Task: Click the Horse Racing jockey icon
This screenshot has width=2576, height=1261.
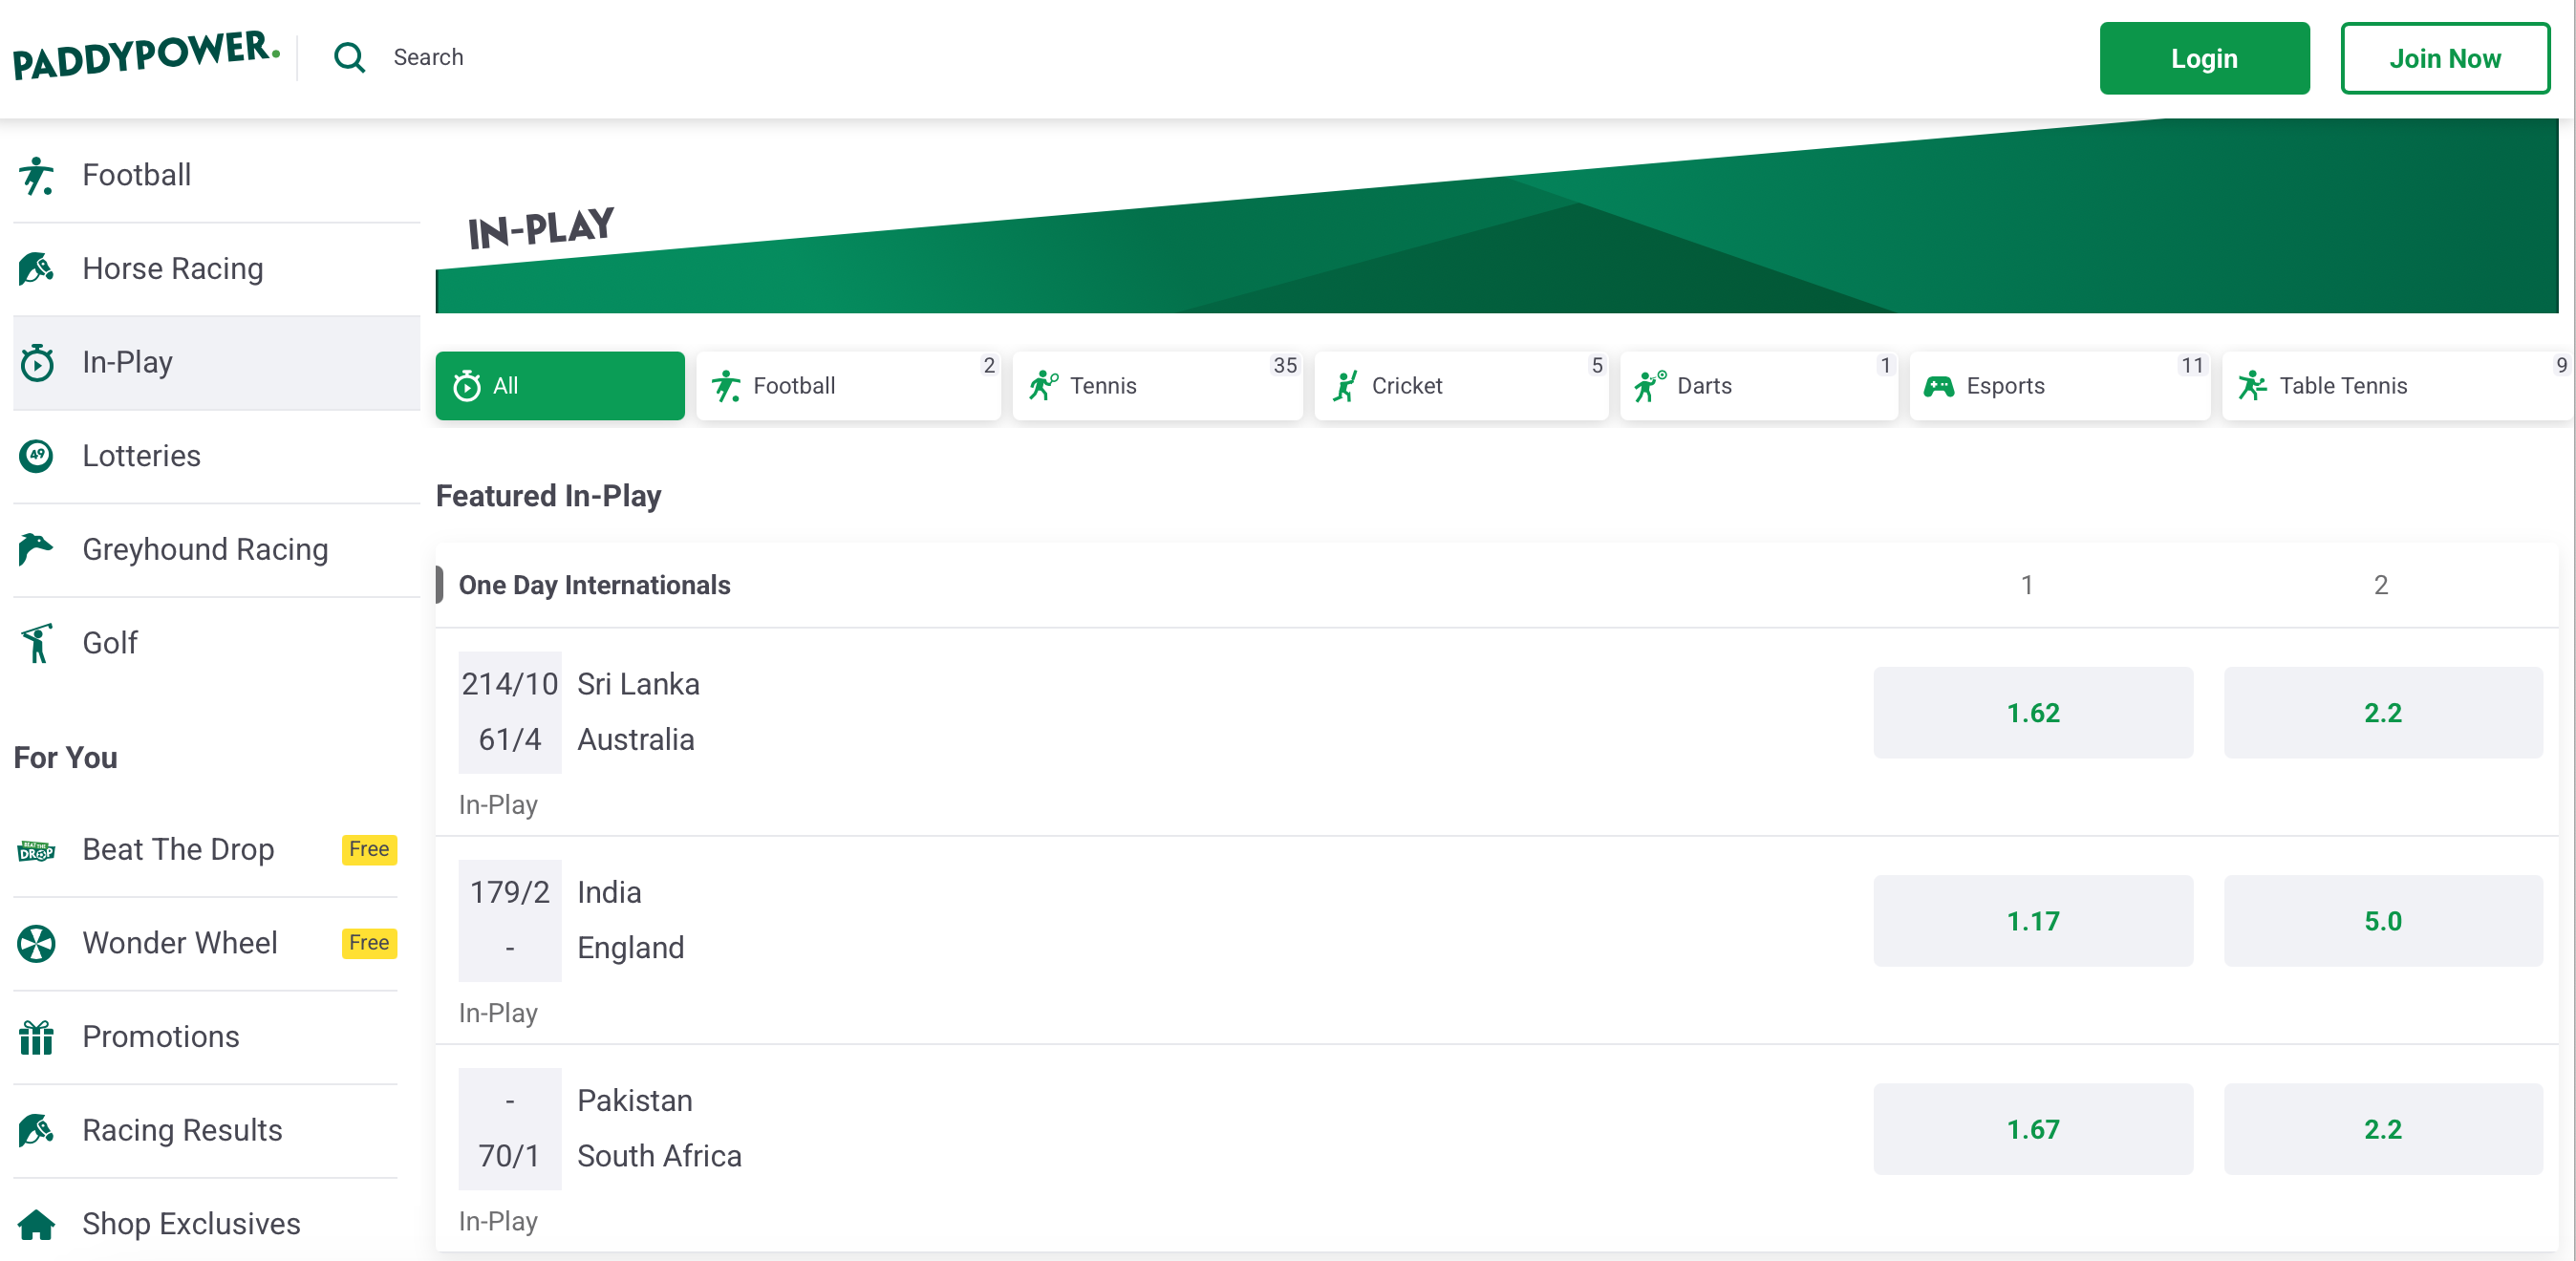Action: pyautogui.click(x=36, y=269)
